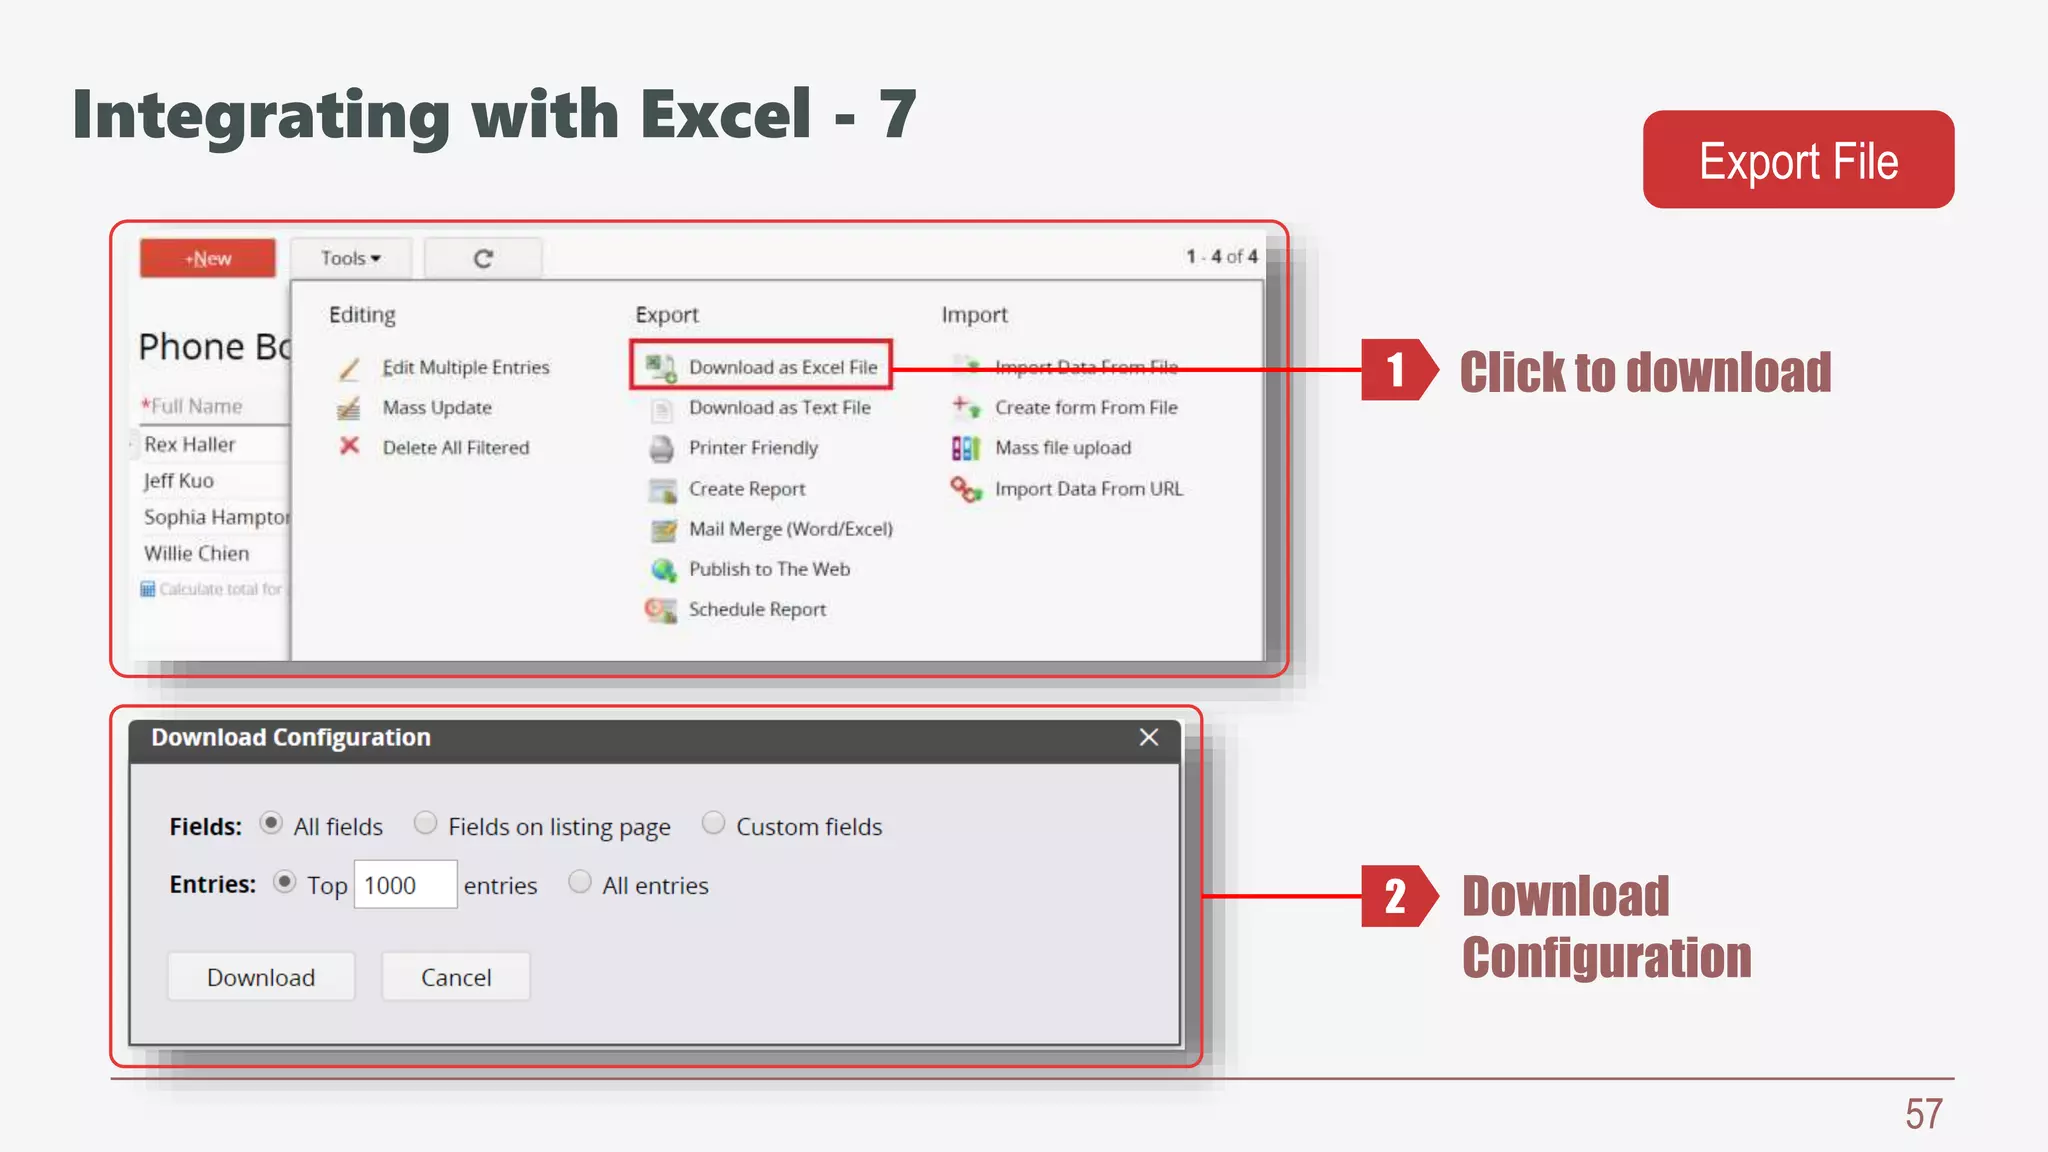This screenshot has height=1152, width=2048.
Task: Choose Printer Friendly export option
Action: coord(753,449)
